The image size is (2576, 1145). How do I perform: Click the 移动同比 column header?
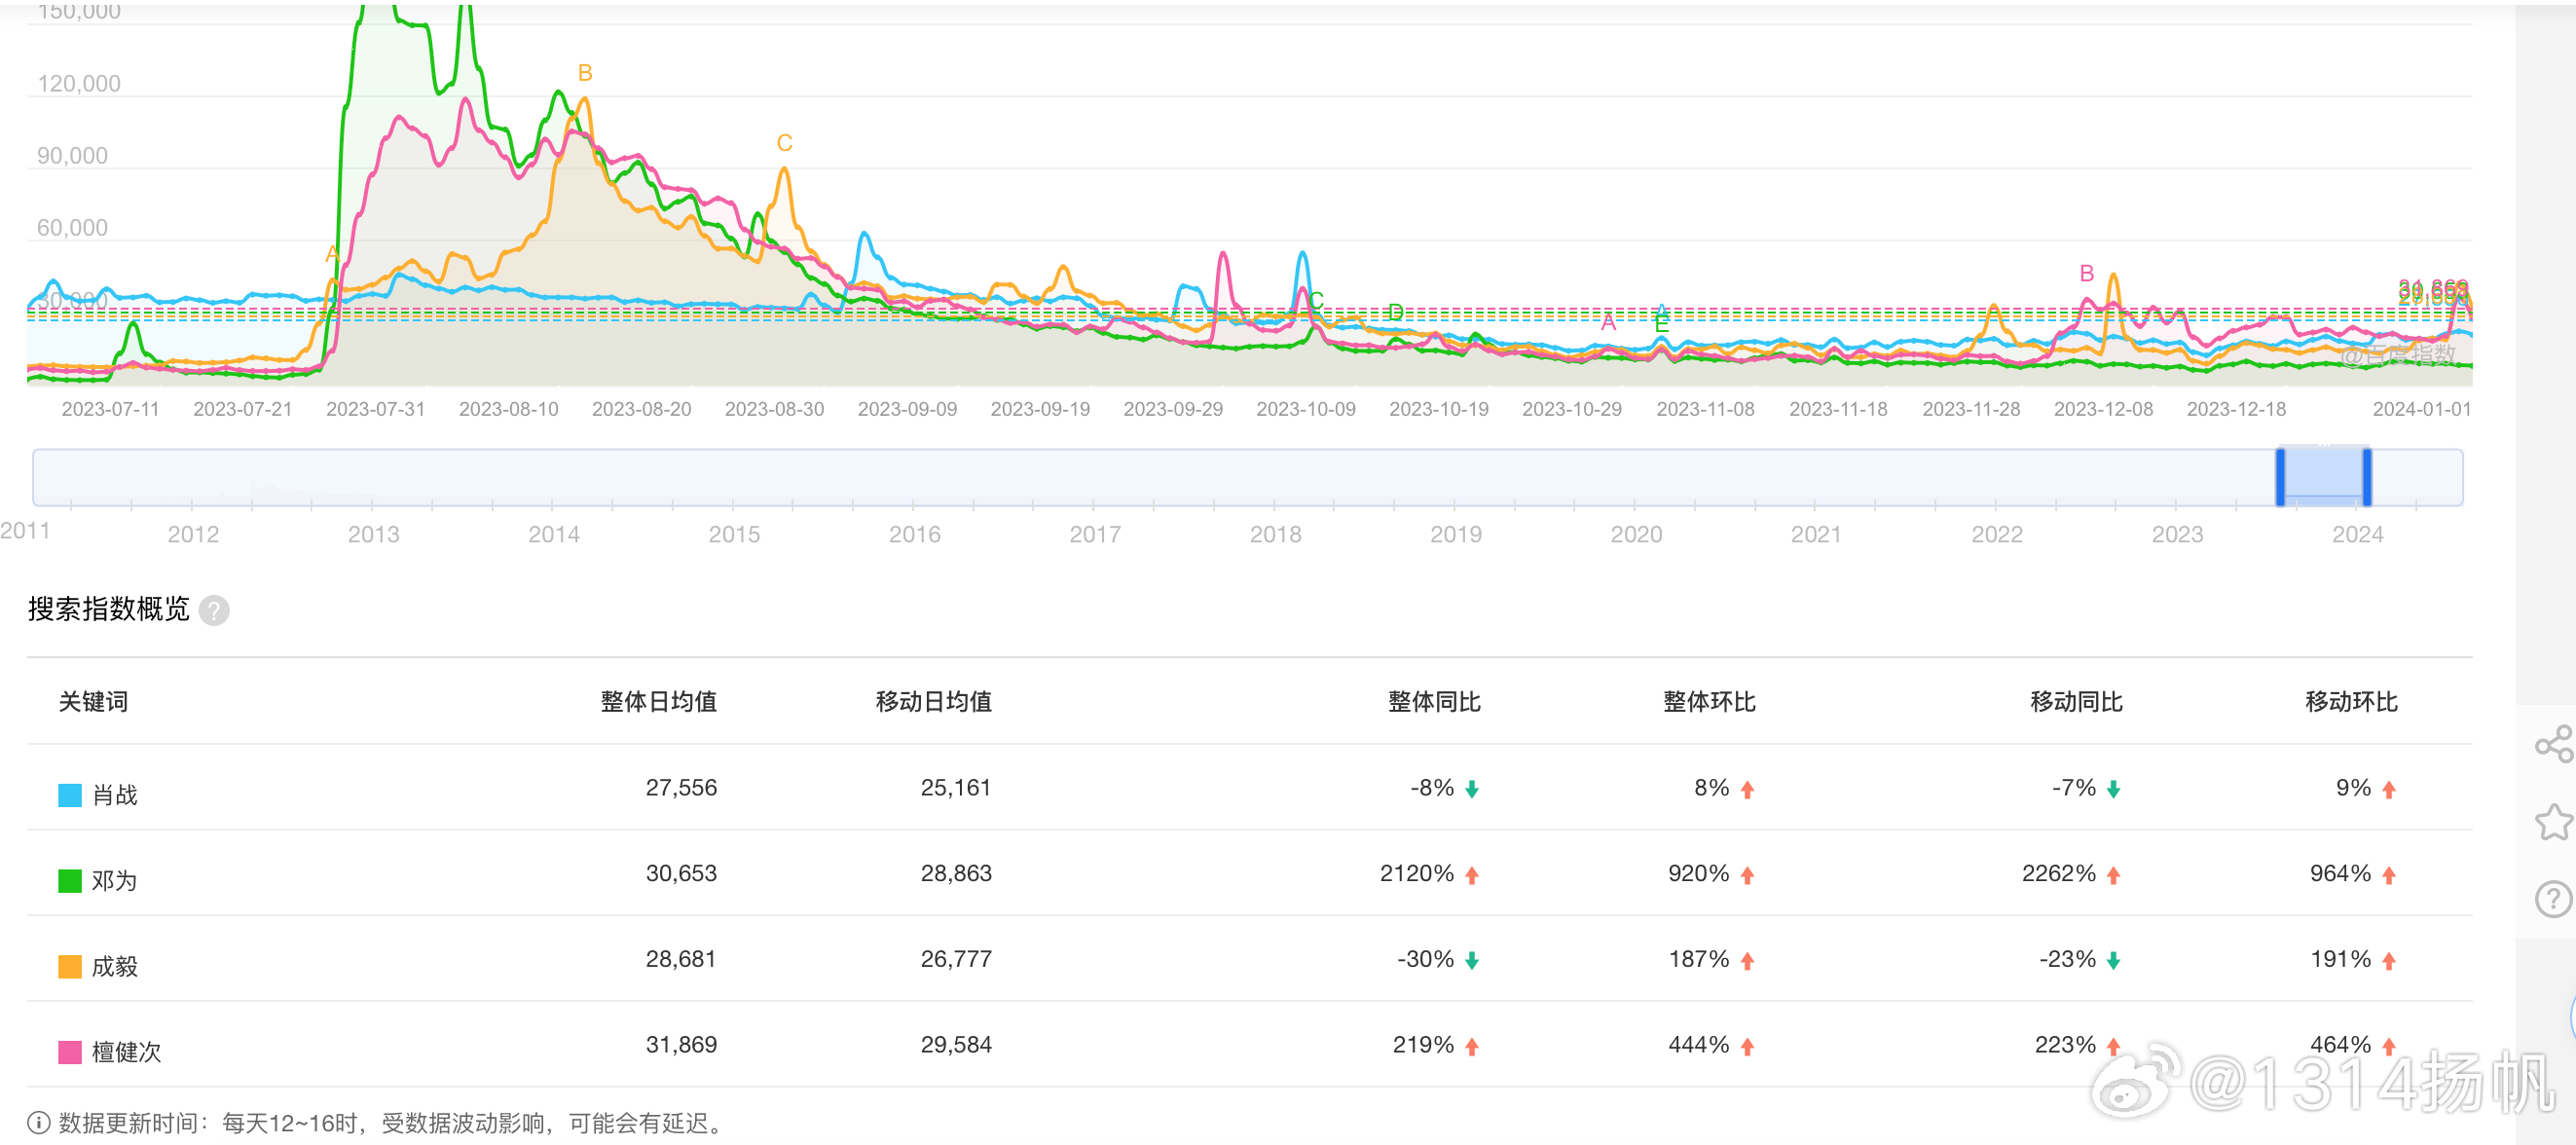2076,701
